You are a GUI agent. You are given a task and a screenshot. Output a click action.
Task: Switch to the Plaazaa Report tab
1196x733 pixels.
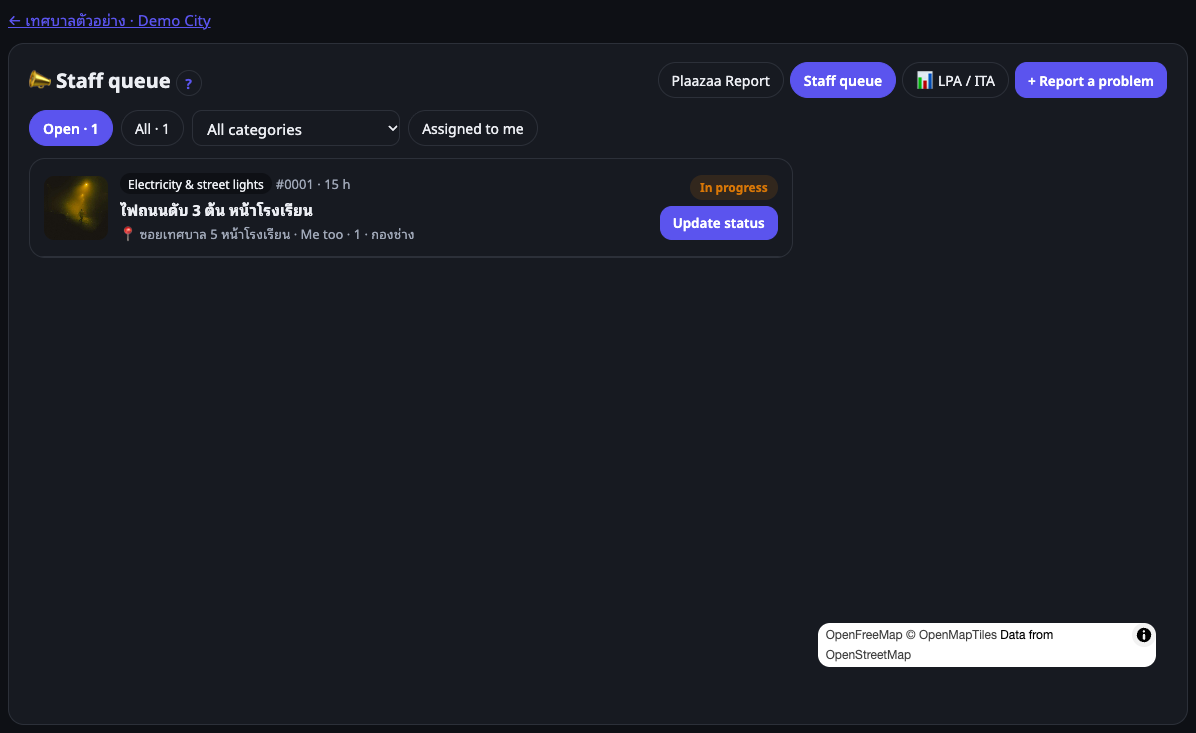721,80
